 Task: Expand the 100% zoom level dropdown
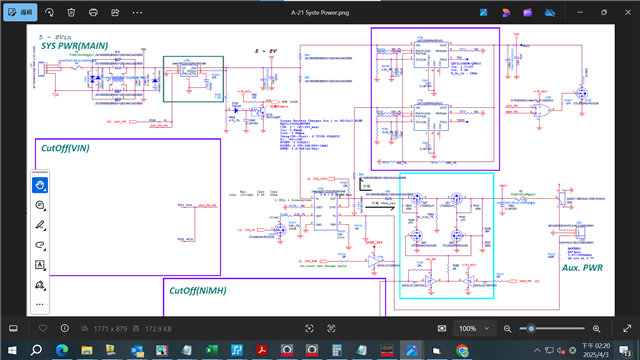click(474, 329)
